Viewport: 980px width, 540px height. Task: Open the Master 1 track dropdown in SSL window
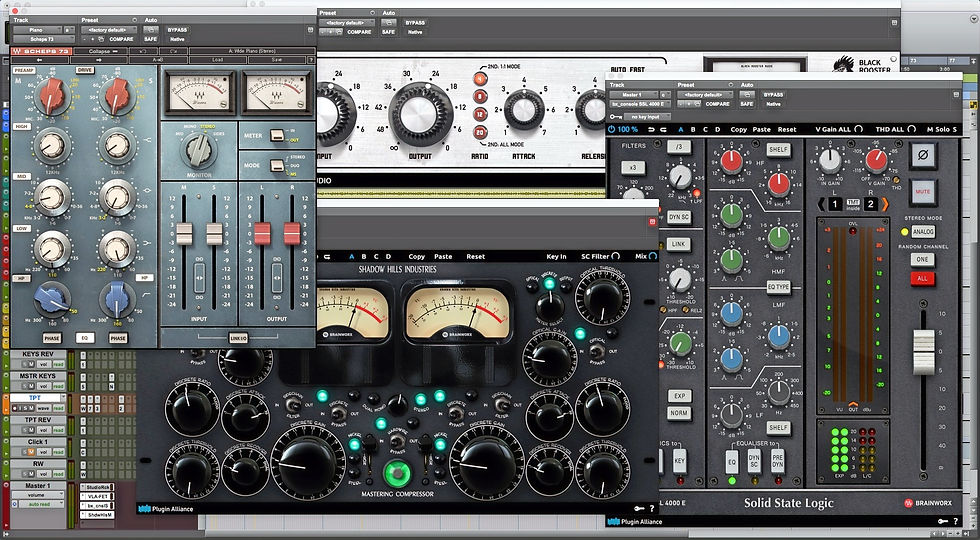pos(633,94)
